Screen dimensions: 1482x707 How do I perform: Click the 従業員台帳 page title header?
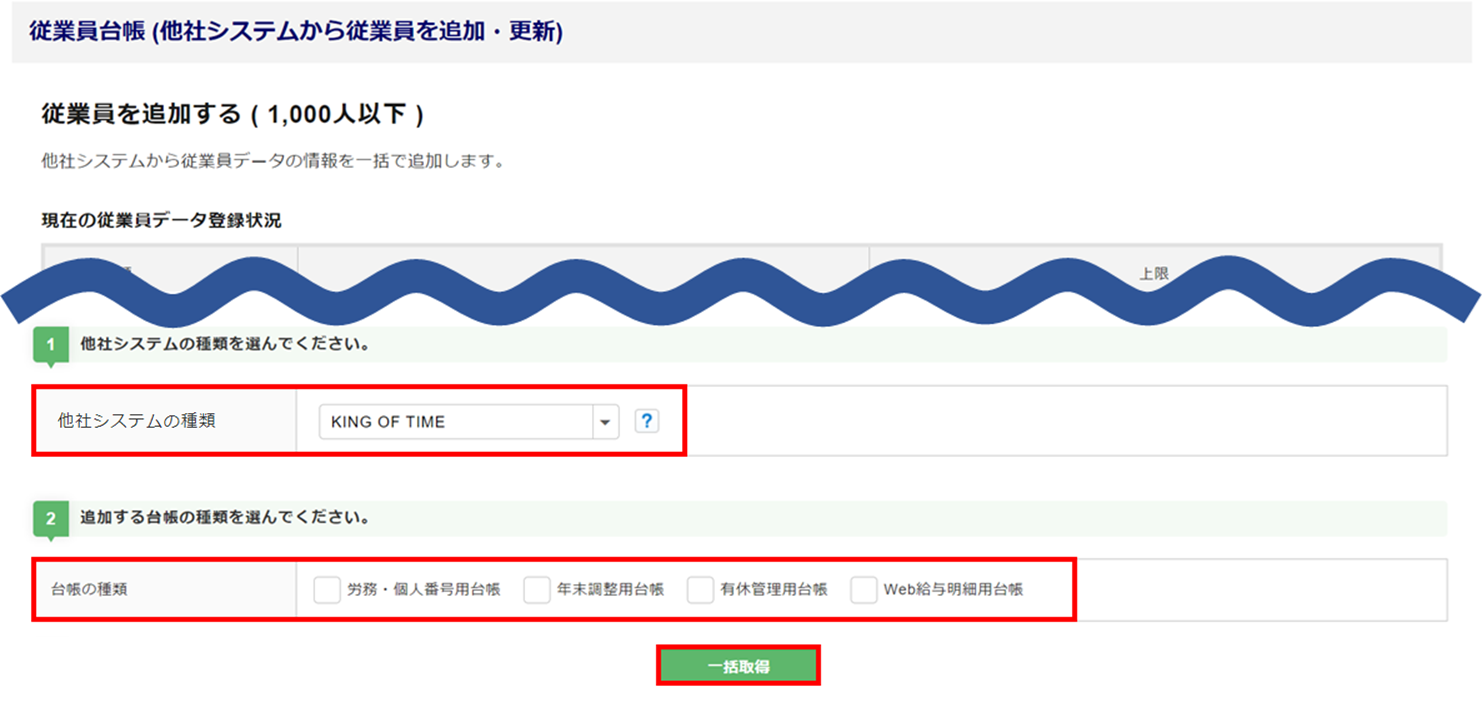(296, 32)
